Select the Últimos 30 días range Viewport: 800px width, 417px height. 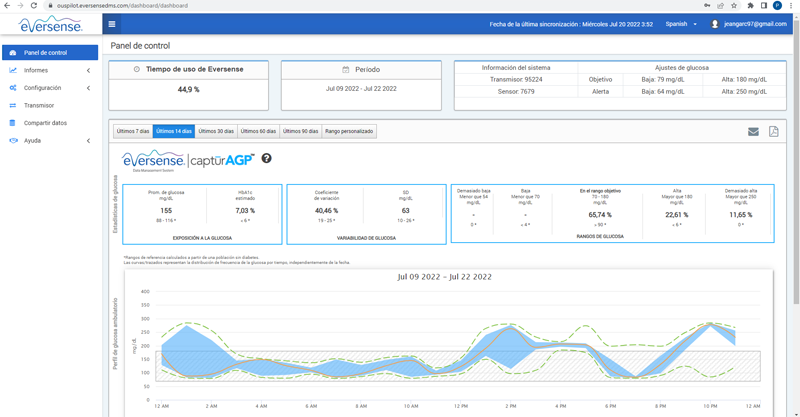(216, 131)
